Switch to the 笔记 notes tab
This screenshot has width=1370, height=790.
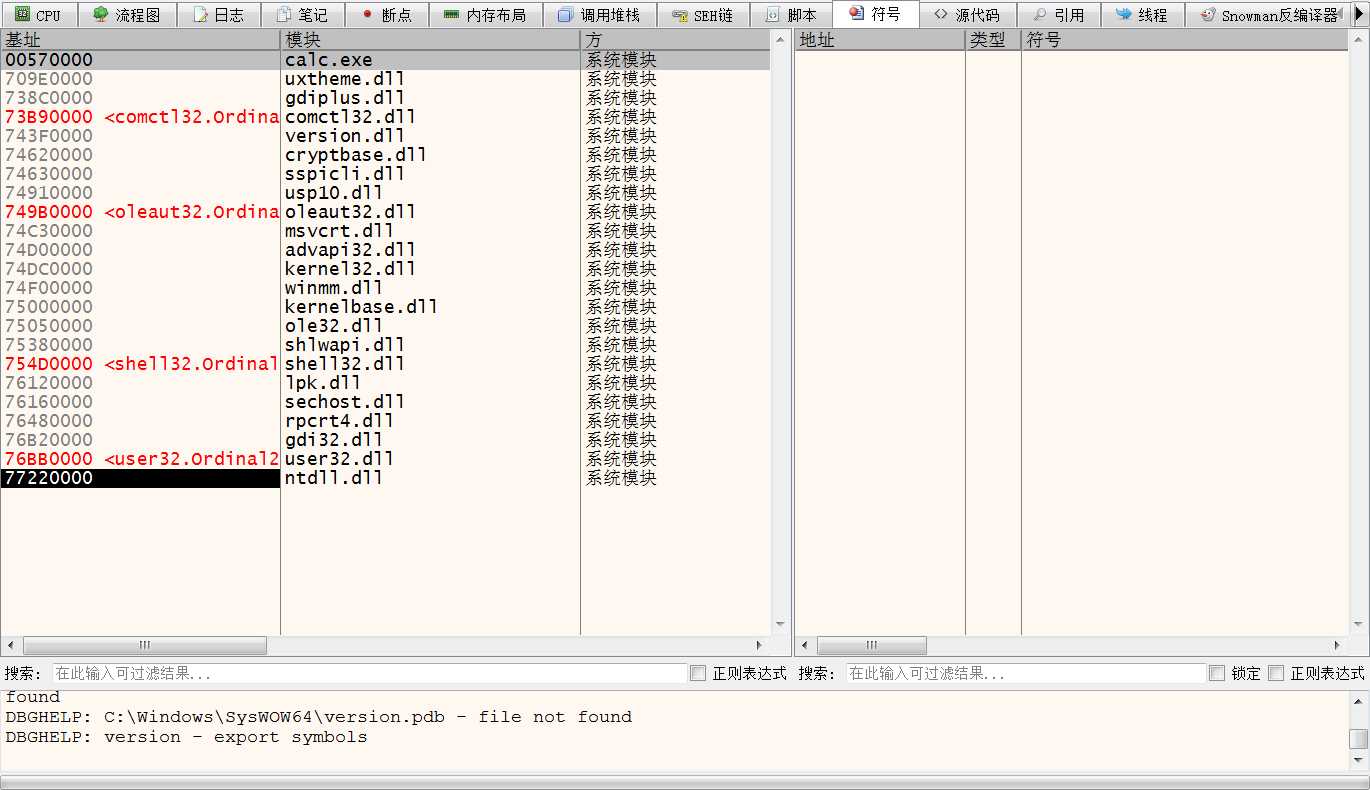(302, 14)
